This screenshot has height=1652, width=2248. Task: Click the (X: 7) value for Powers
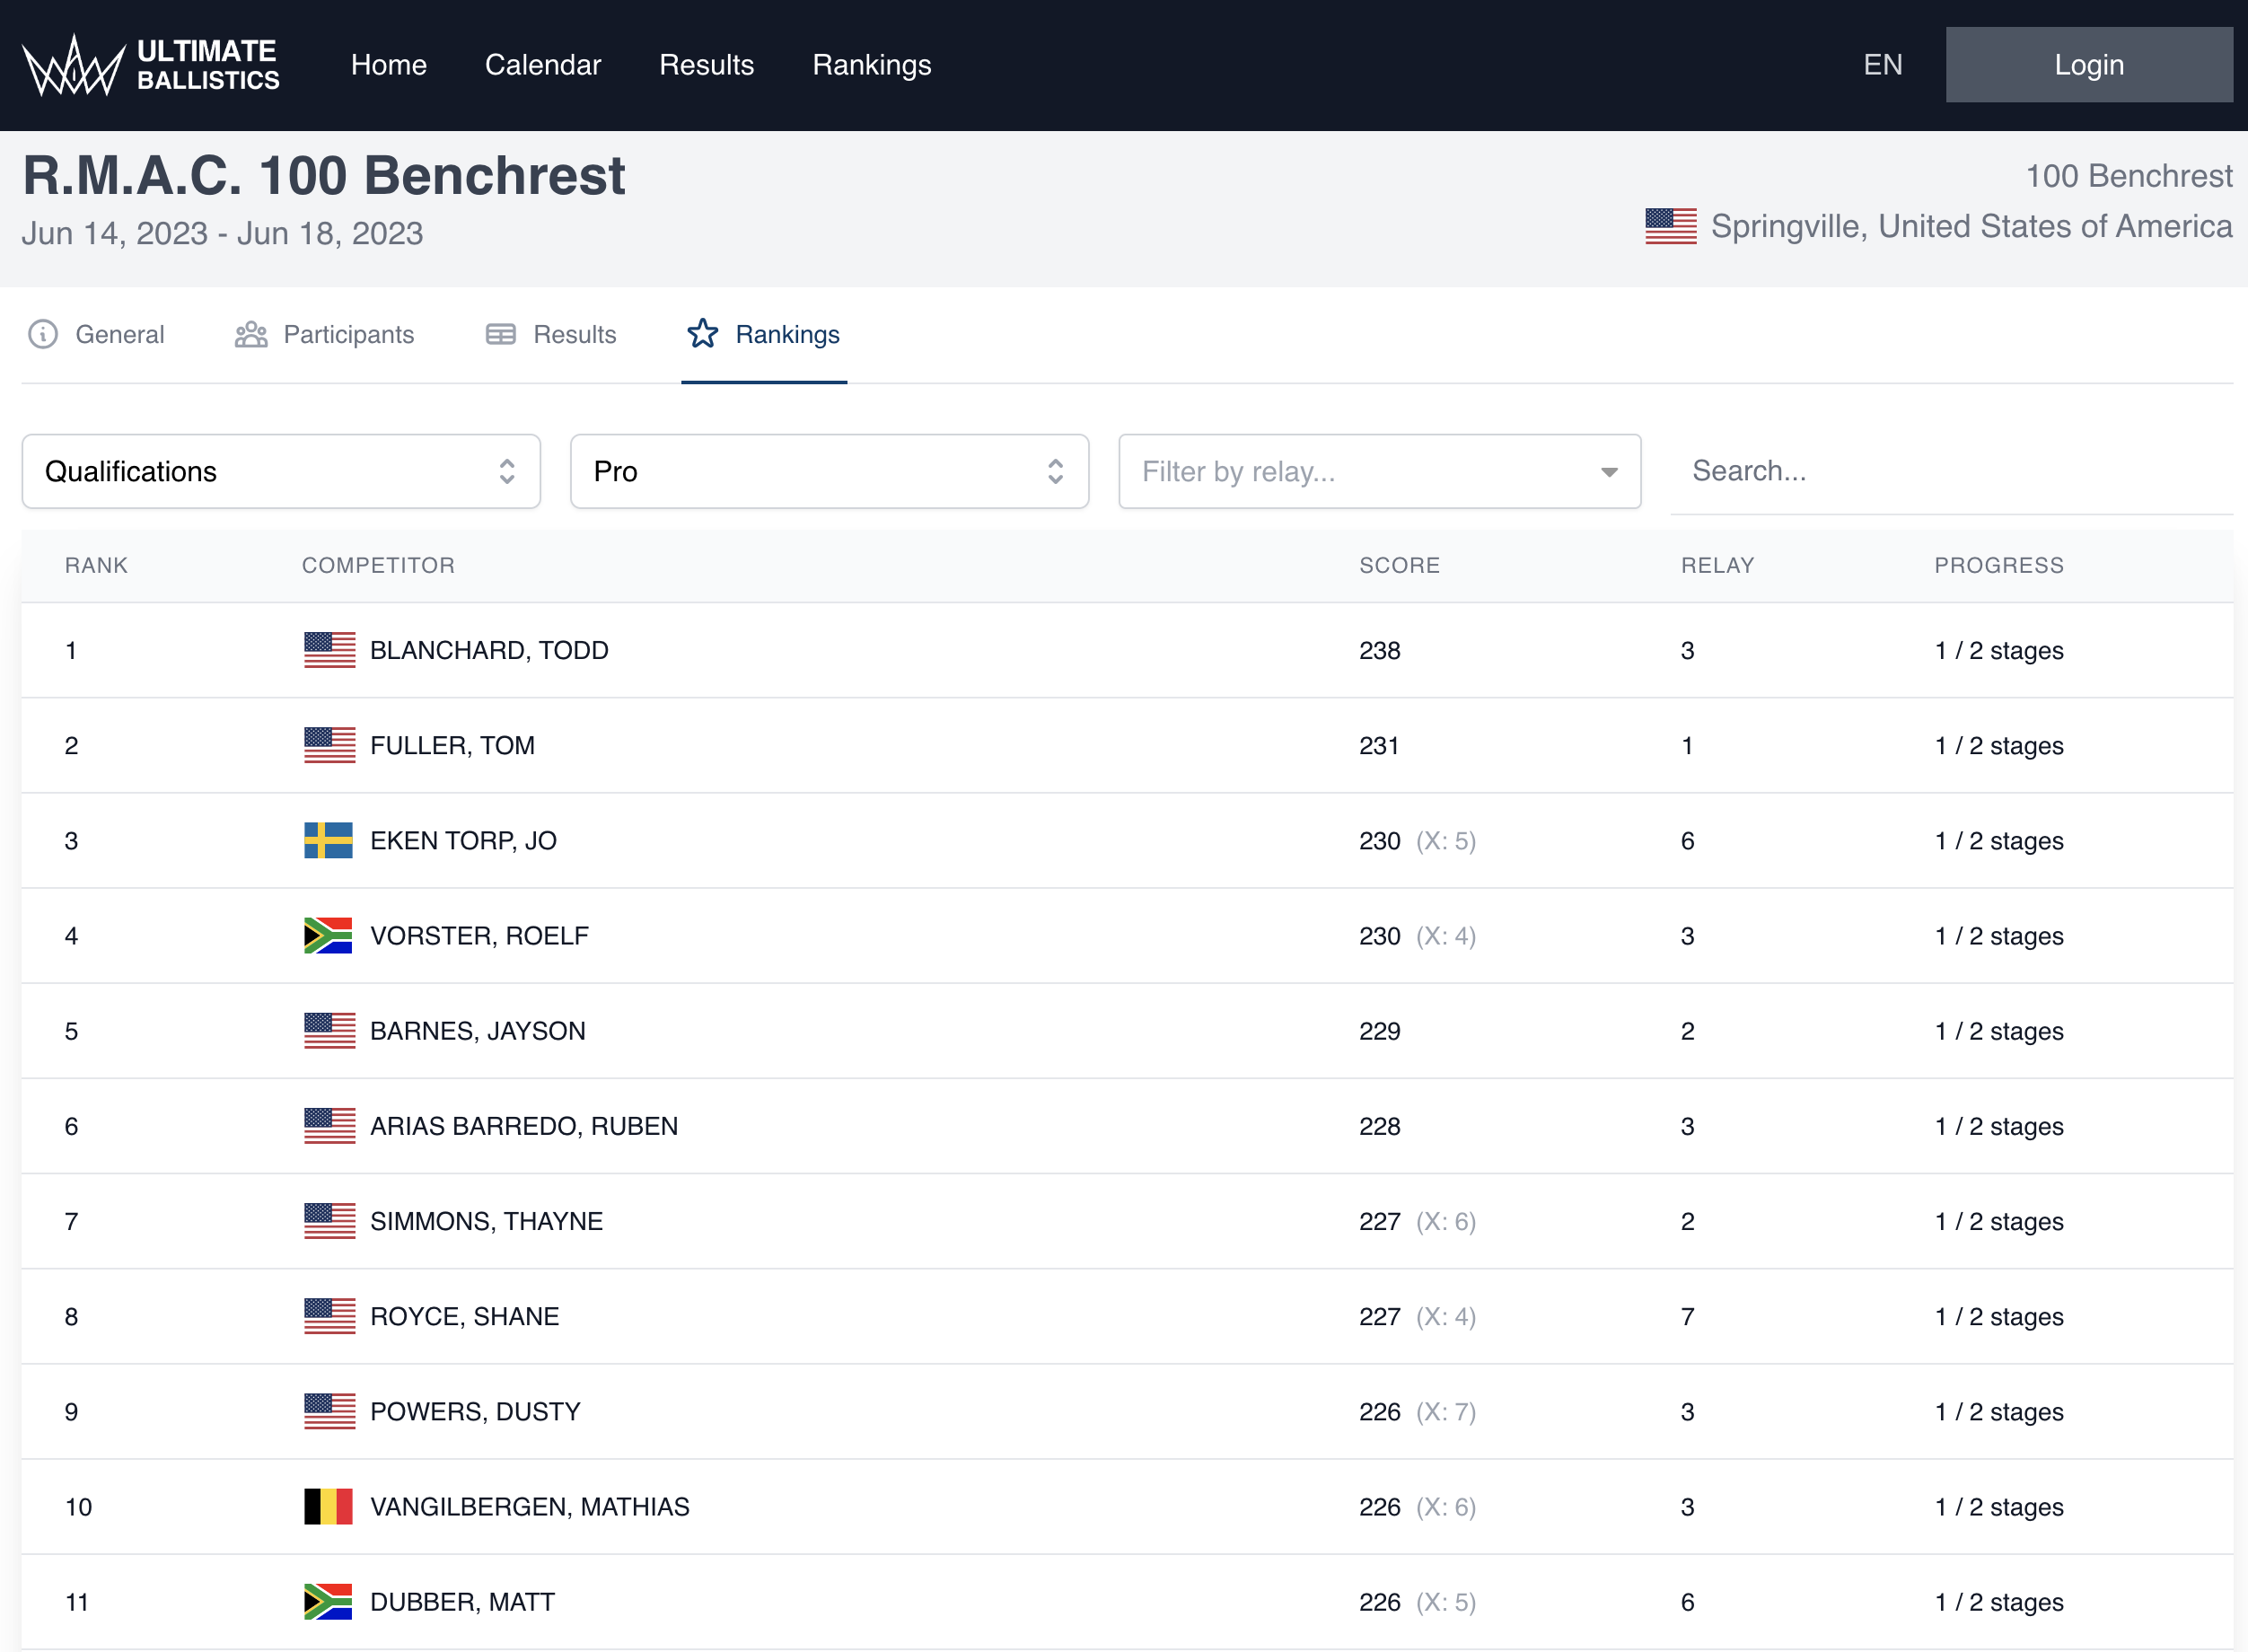(1446, 1411)
